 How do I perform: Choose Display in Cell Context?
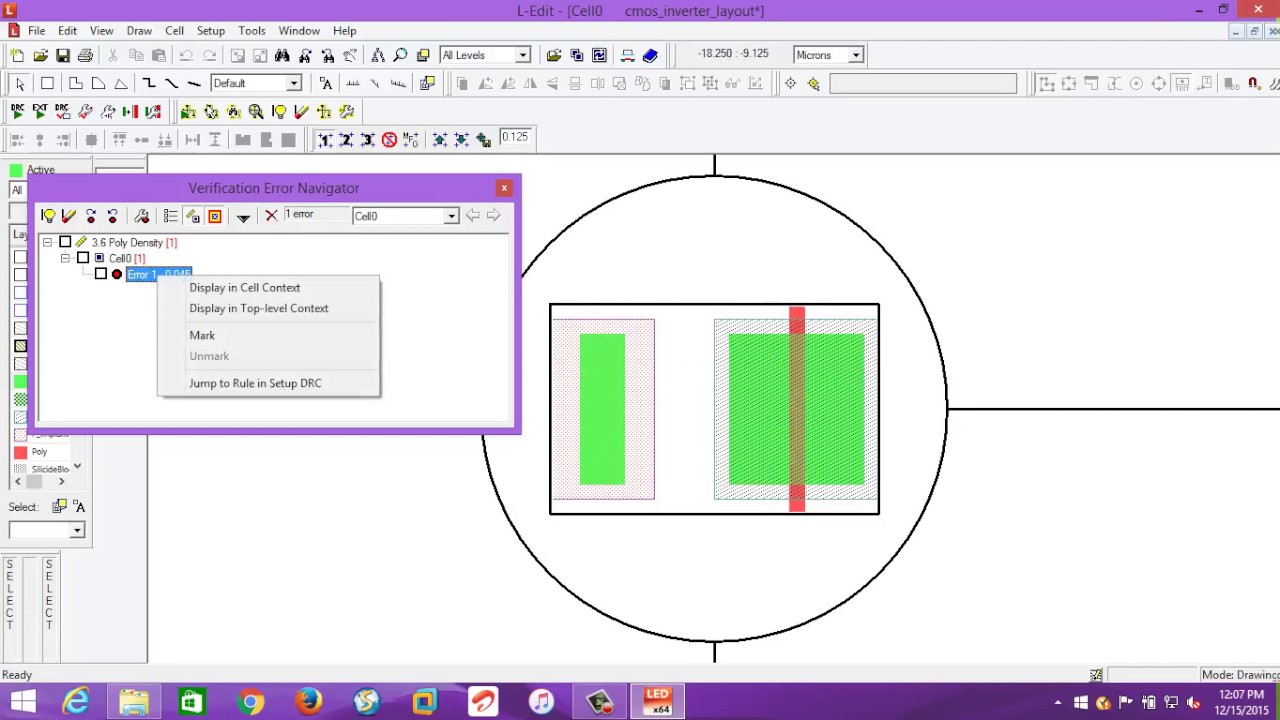coord(245,288)
